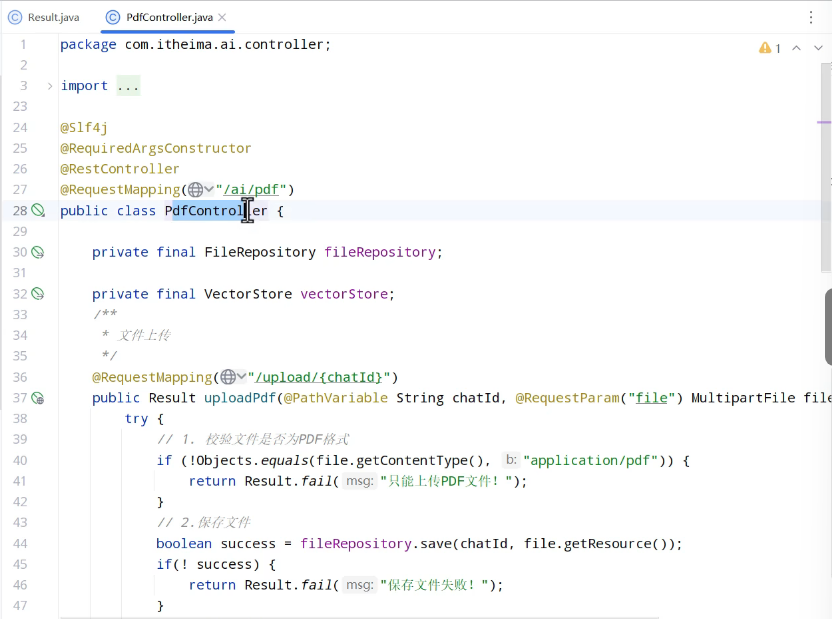Click the "msg:" hint on line 41
832x619 pixels.
click(x=360, y=481)
